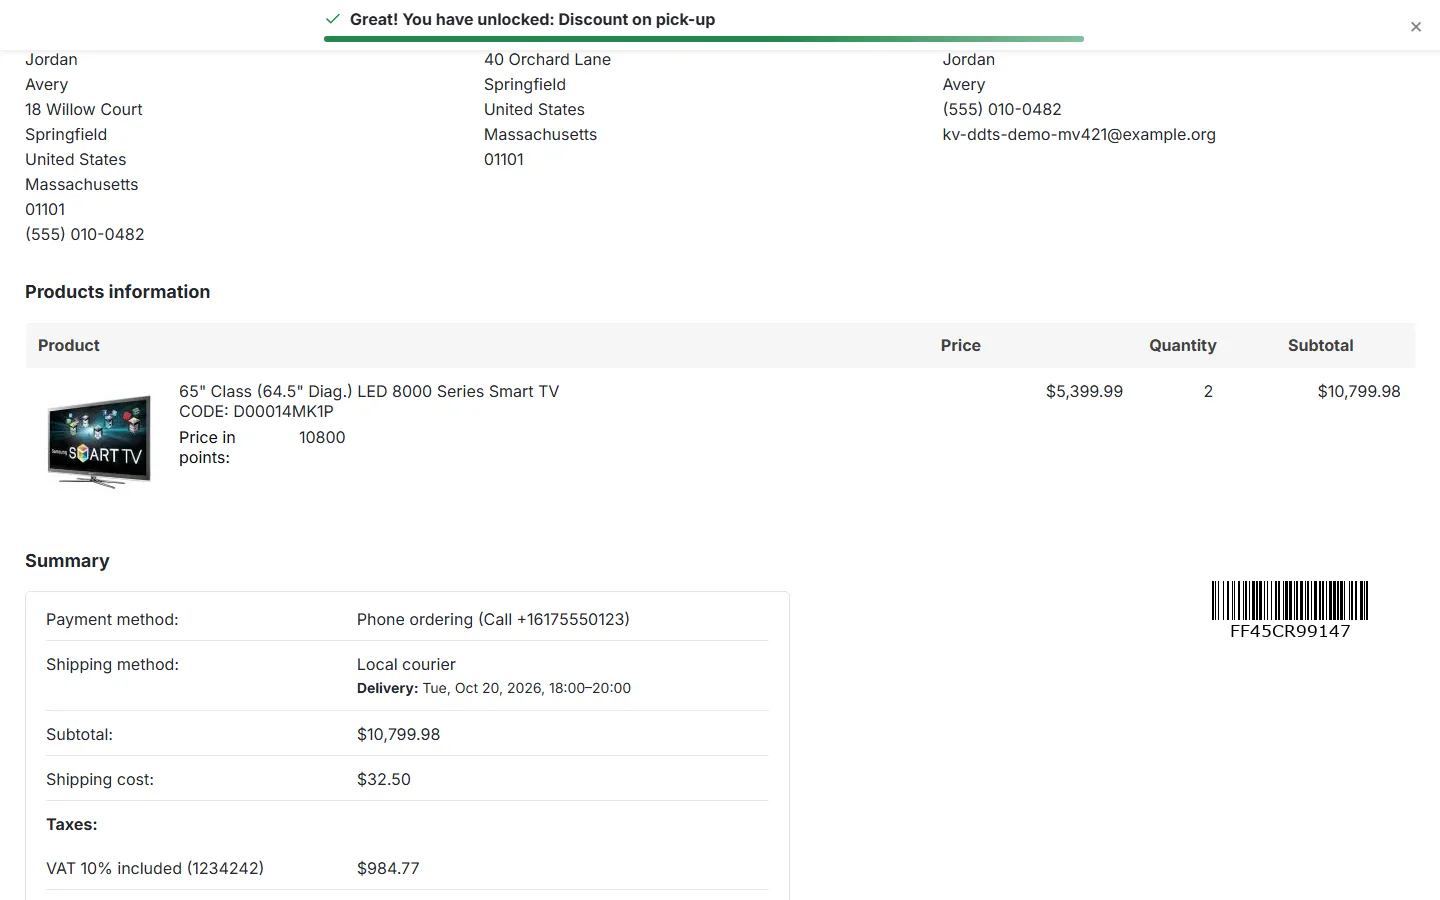Select the notification text about pick-up discount
This screenshot has width=1440, height=900.
coord(532,19)
